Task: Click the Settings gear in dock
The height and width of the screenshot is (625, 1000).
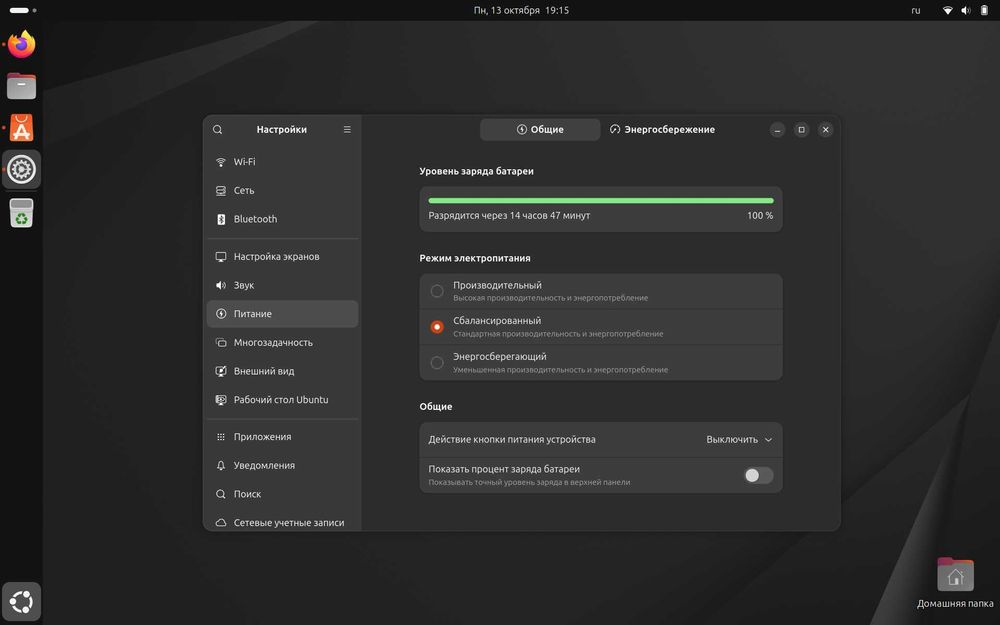Action: point(22,170)
